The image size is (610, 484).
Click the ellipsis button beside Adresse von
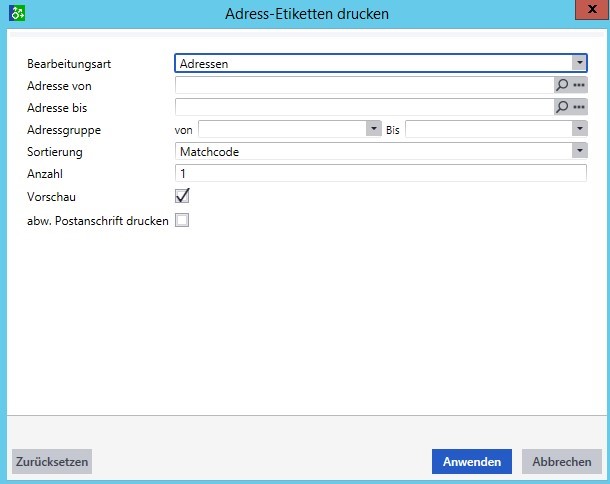pyautogui.click(x=579, y=86)
